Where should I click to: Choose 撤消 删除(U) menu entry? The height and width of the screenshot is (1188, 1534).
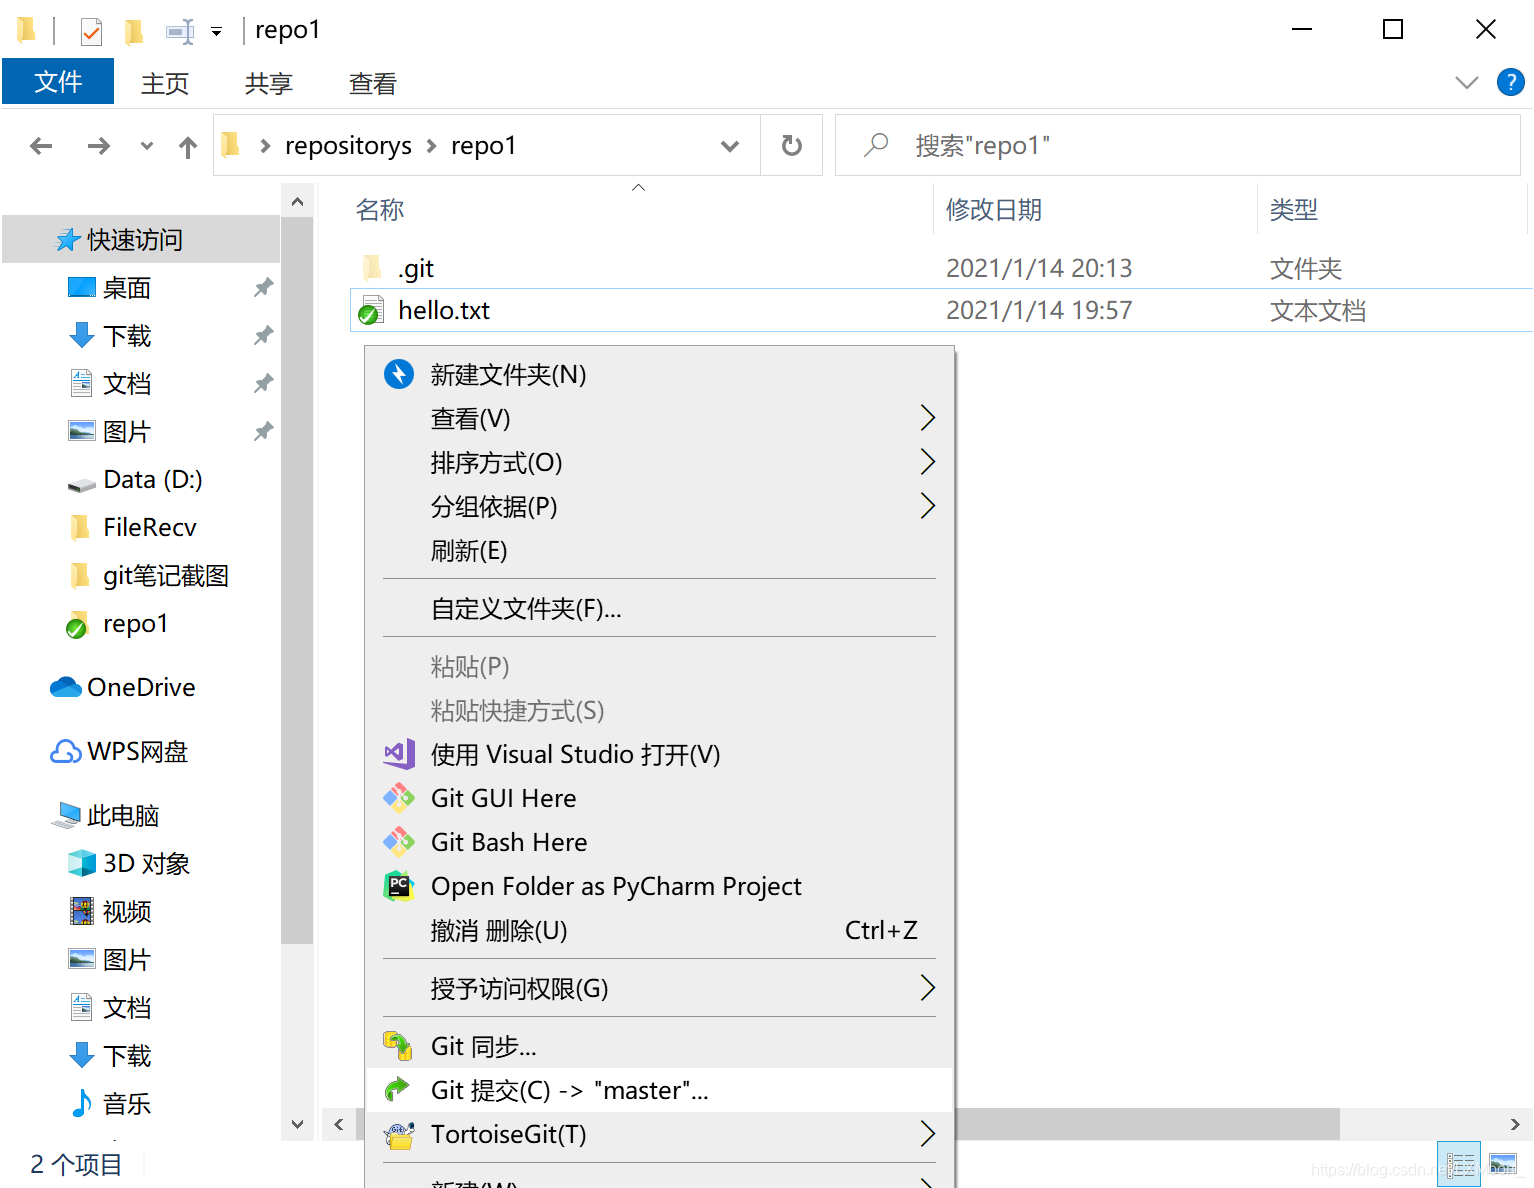click(660, 930)
